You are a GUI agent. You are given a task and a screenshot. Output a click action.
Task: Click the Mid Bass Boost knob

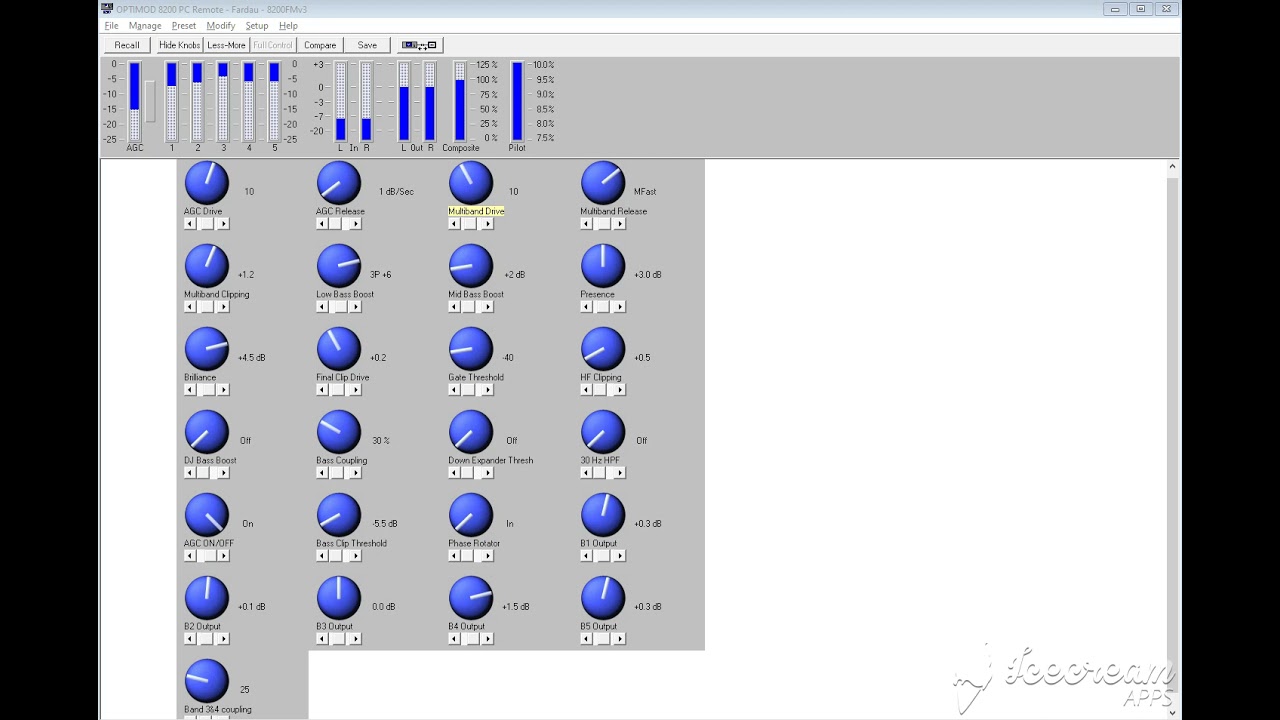coord(471,266)
